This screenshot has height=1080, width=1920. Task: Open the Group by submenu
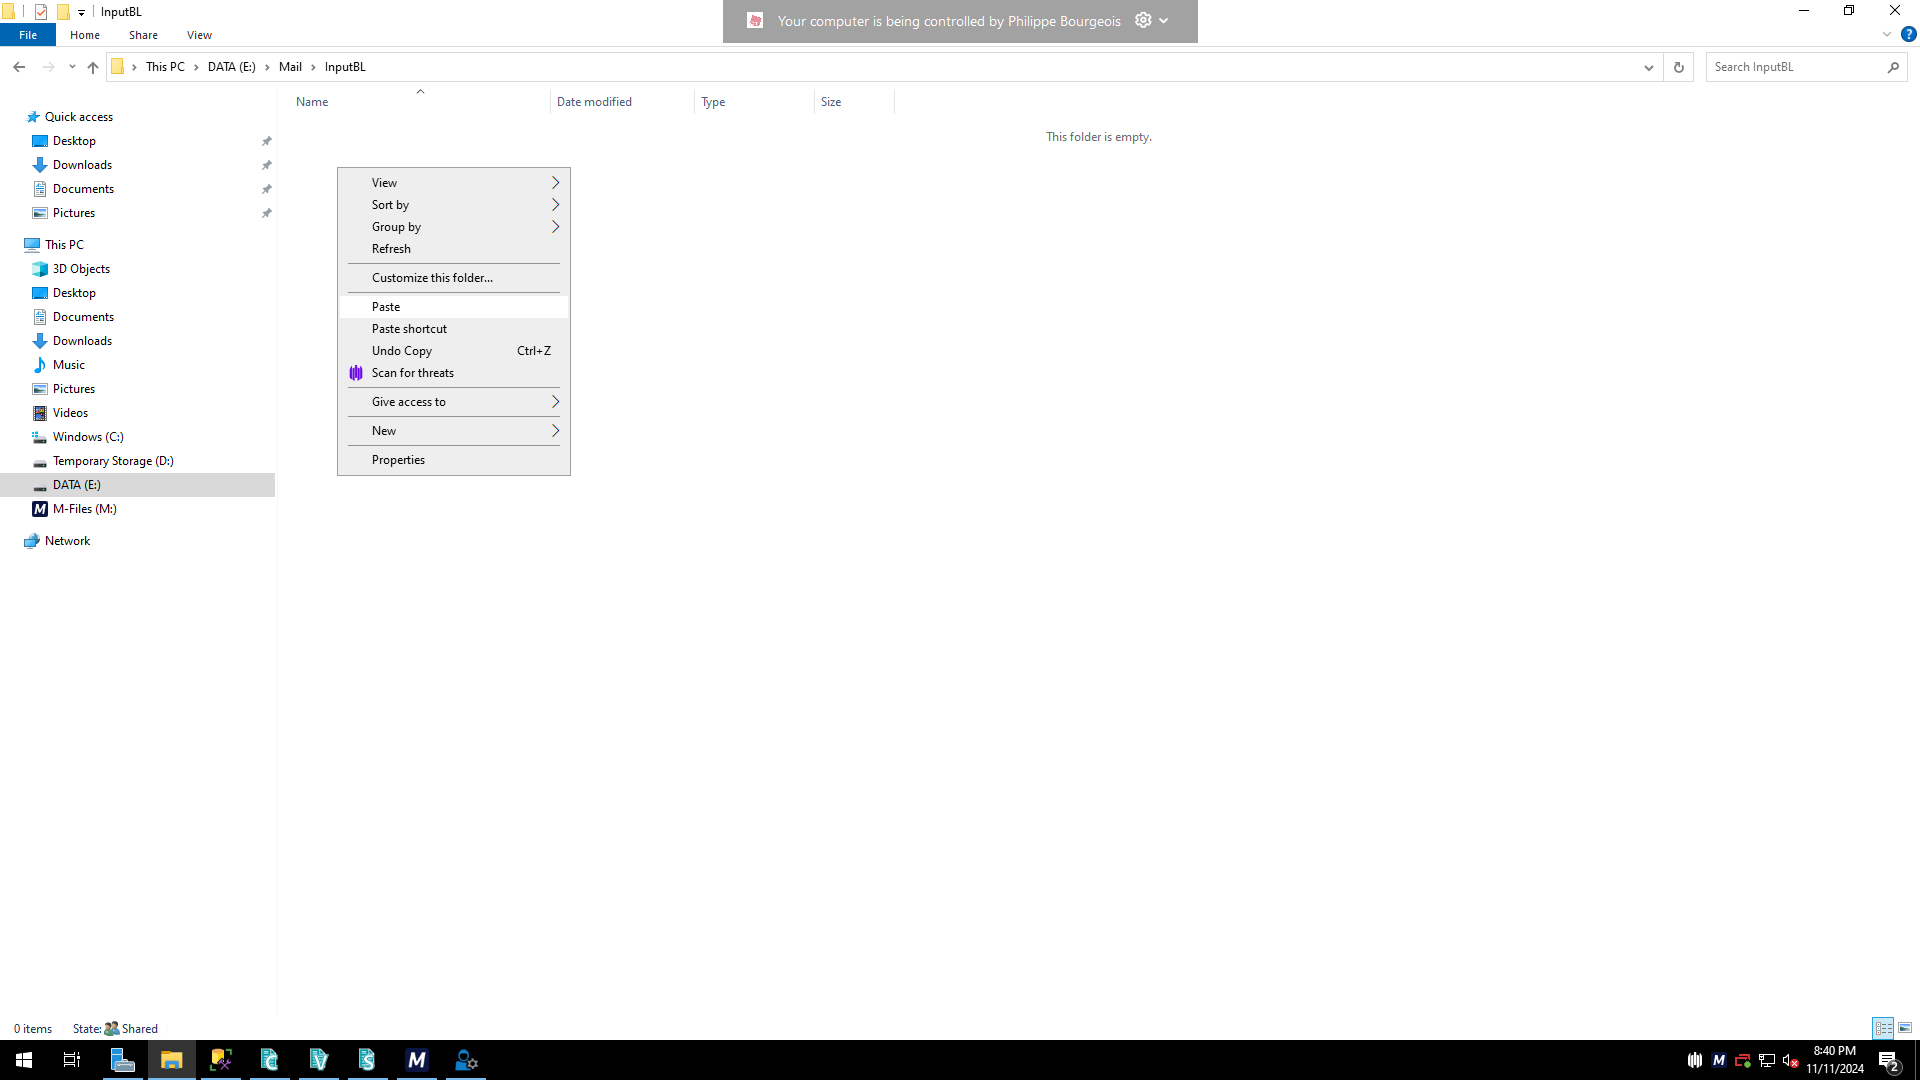coord(454,227)
